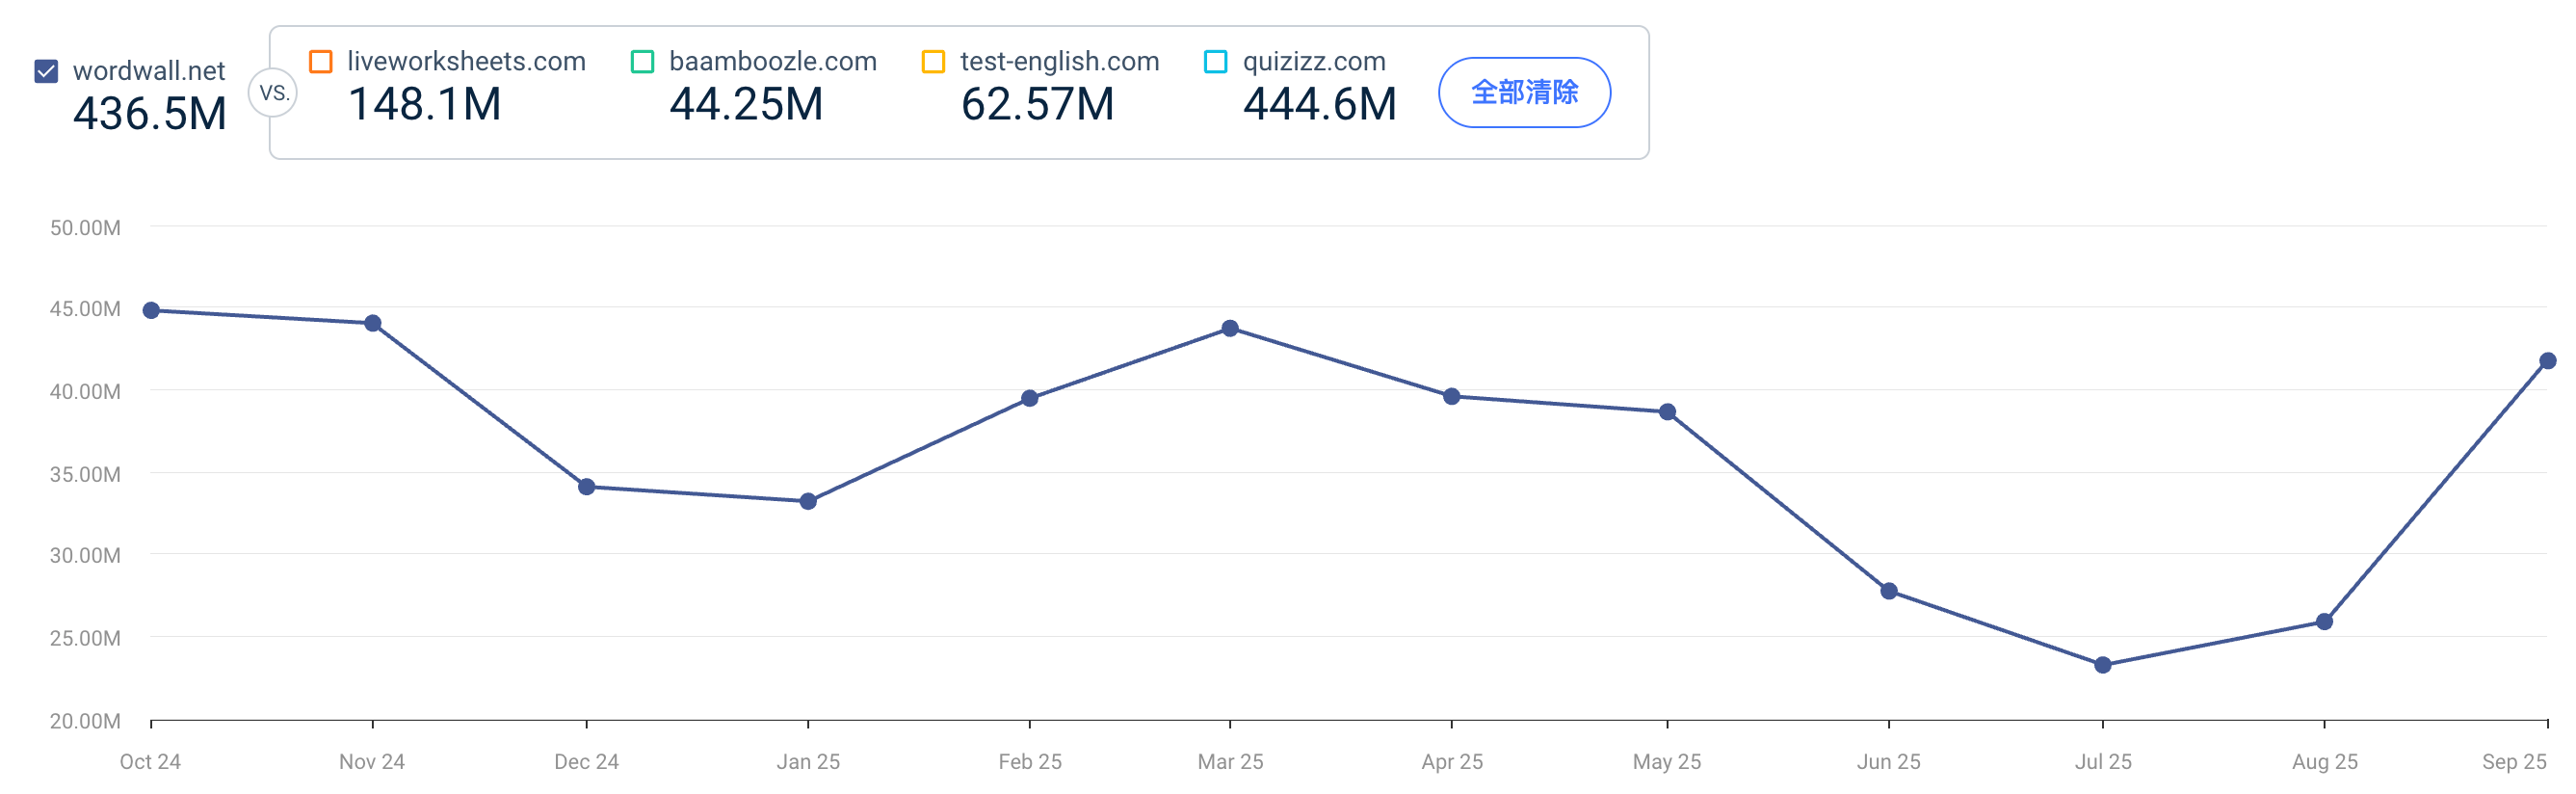The height and width of the screenshot is (794, 2576).
Task: Uncheck the wordwall.net checkbox
Action: pos(46,71)
